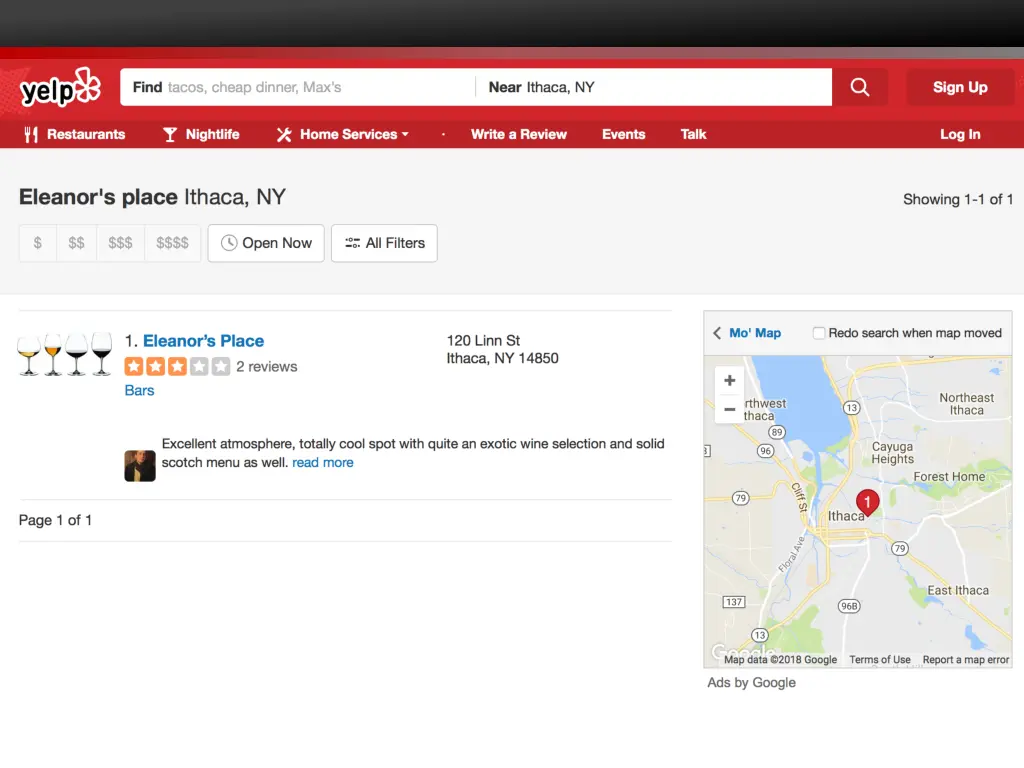Focus the Near location input field
Image resolution: width=1024 pixels, height=768 pixels.
(x=654, y=87)
